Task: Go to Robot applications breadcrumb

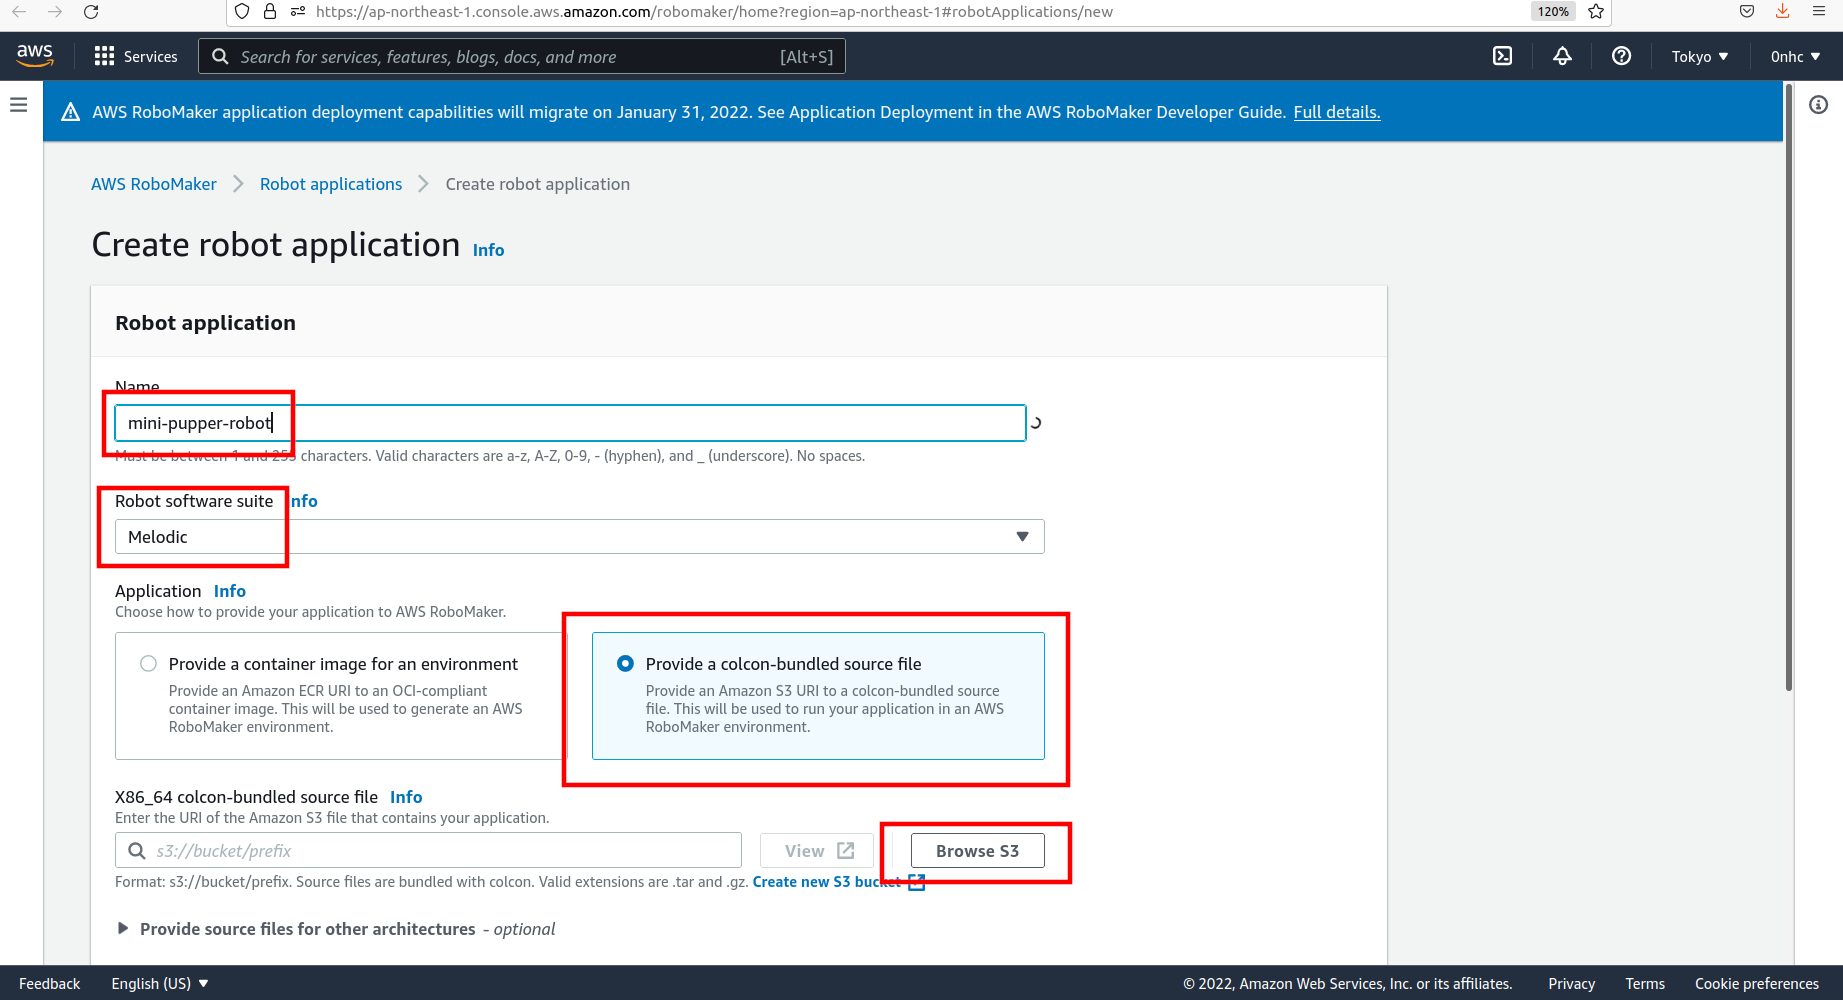Action: pyautogui.click(x=331, y=184)
